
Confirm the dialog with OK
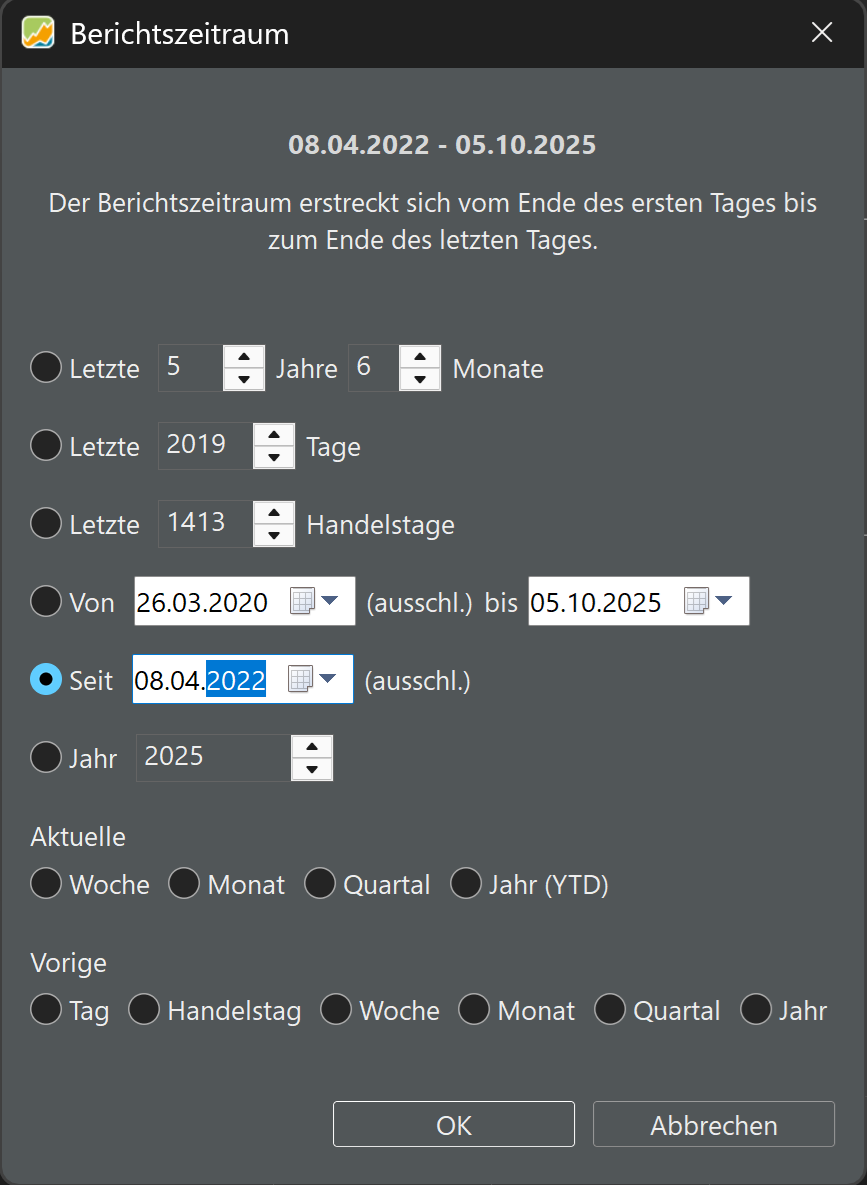[x=453, y=1125]
